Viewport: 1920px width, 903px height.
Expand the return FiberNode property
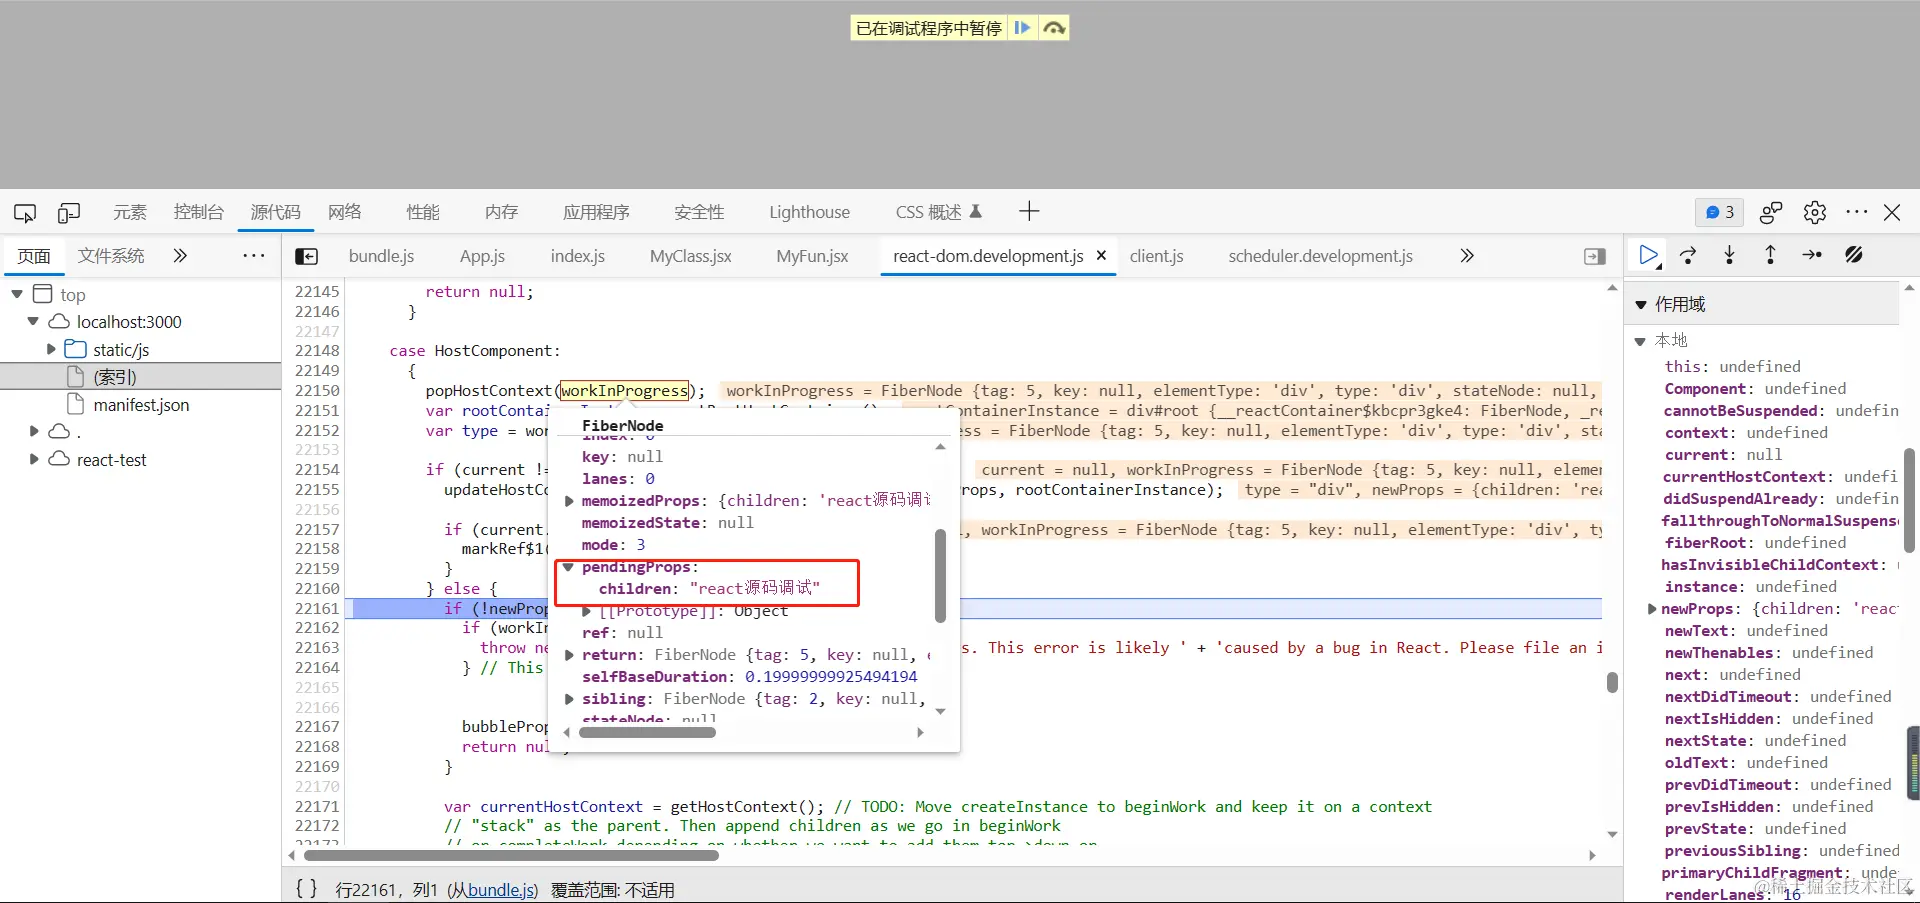point(569,655)
